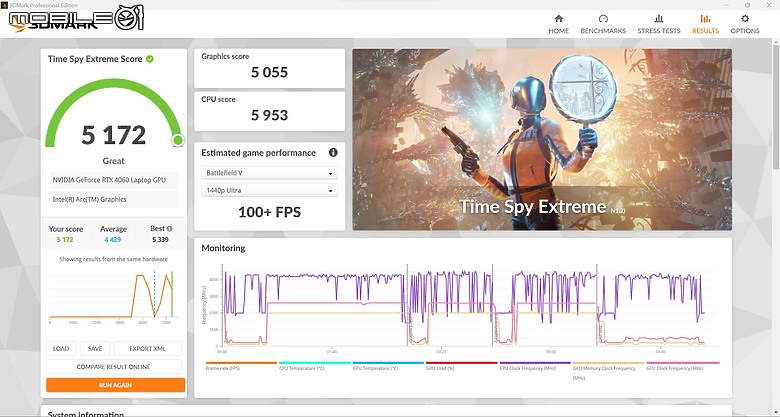Open estimated game performance info icon
780x417 pixels.
click(333, 153)
